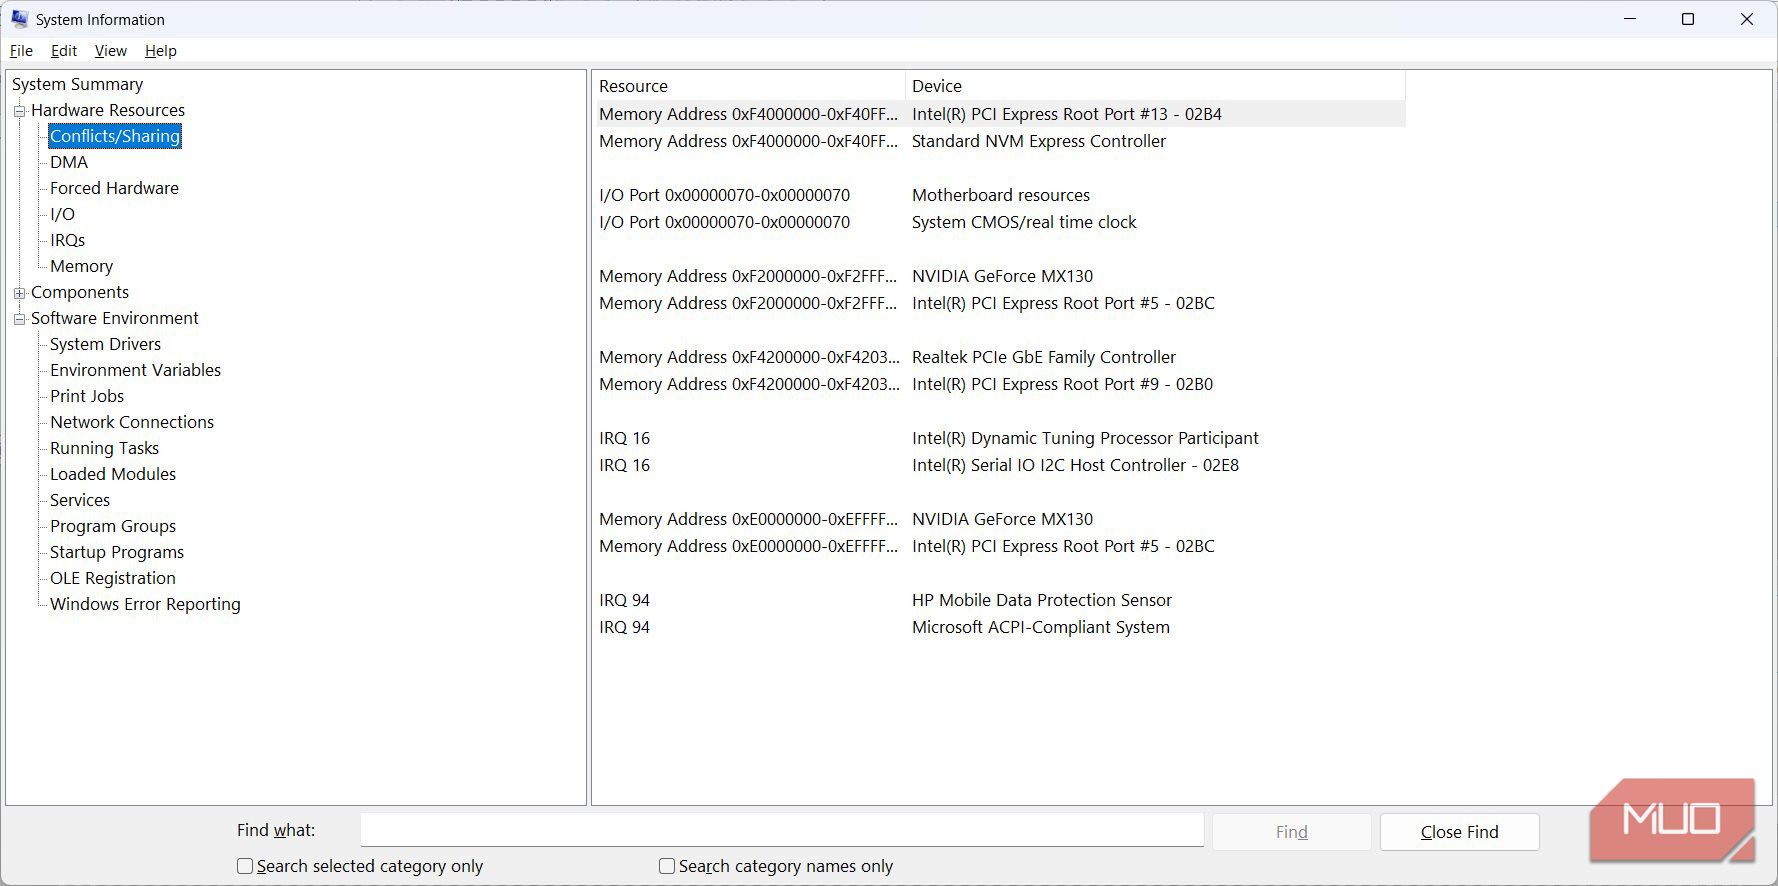Select Print Jobs in the tree
This screenshot has height=886, width=1778.
[x=87, y=396]
